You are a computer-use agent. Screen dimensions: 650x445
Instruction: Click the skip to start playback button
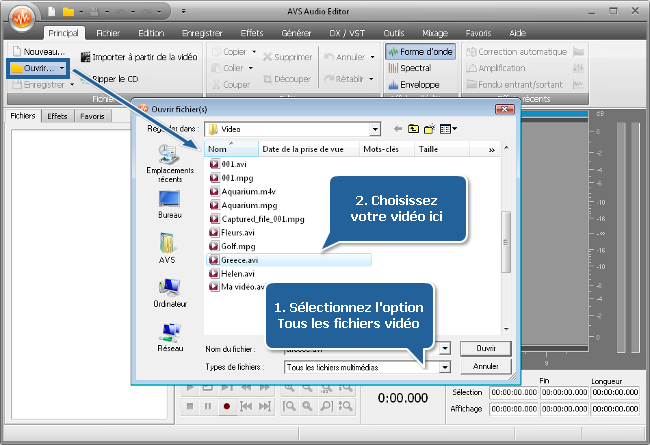click(x=246, y=406)
